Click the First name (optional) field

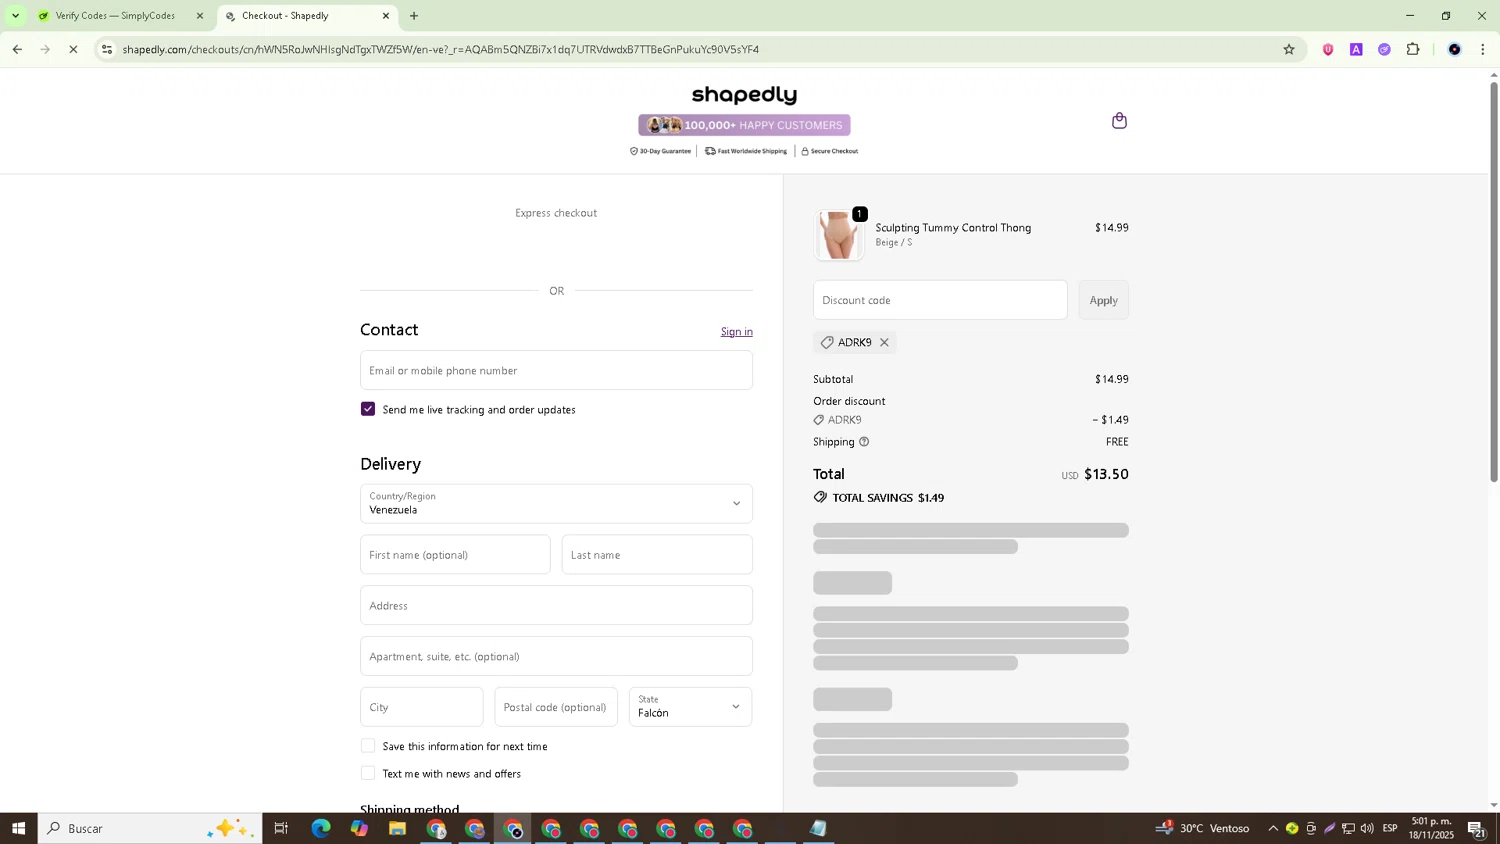point(455,555)
